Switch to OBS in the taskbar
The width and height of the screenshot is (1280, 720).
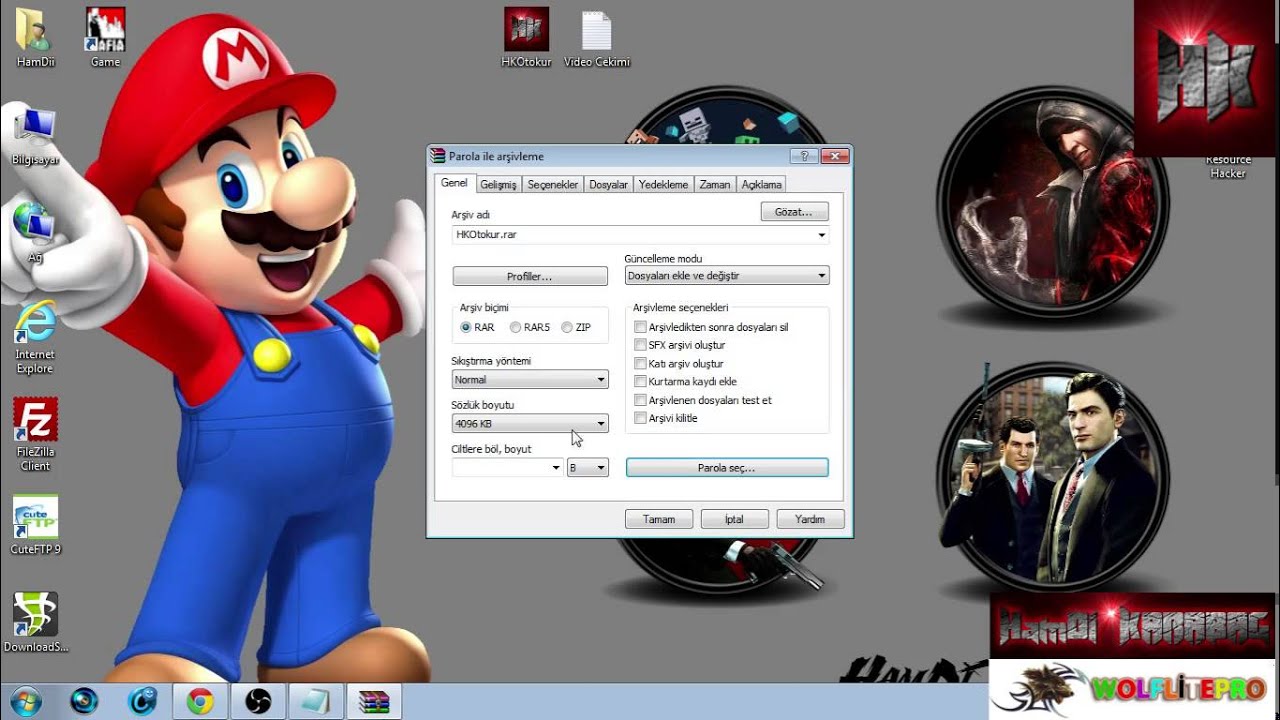click(x=258, y=701)
